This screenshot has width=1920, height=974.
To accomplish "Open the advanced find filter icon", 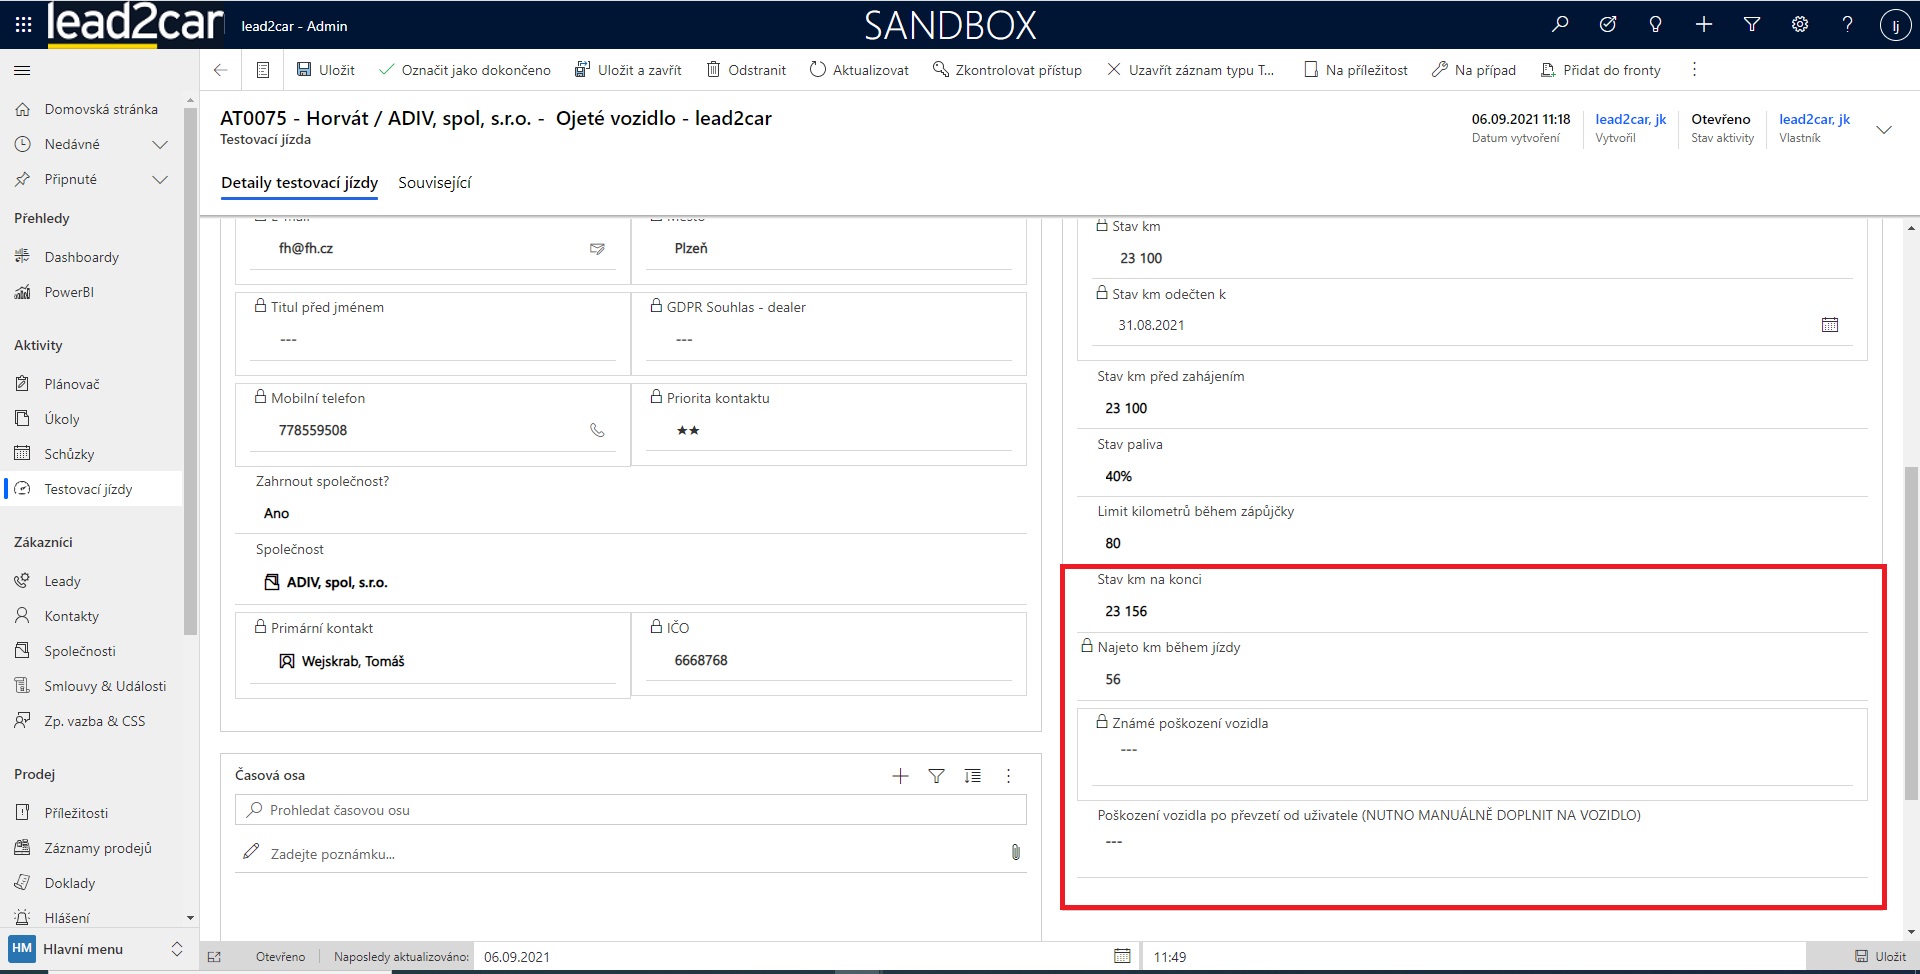I will click(x=1752, y=25).
